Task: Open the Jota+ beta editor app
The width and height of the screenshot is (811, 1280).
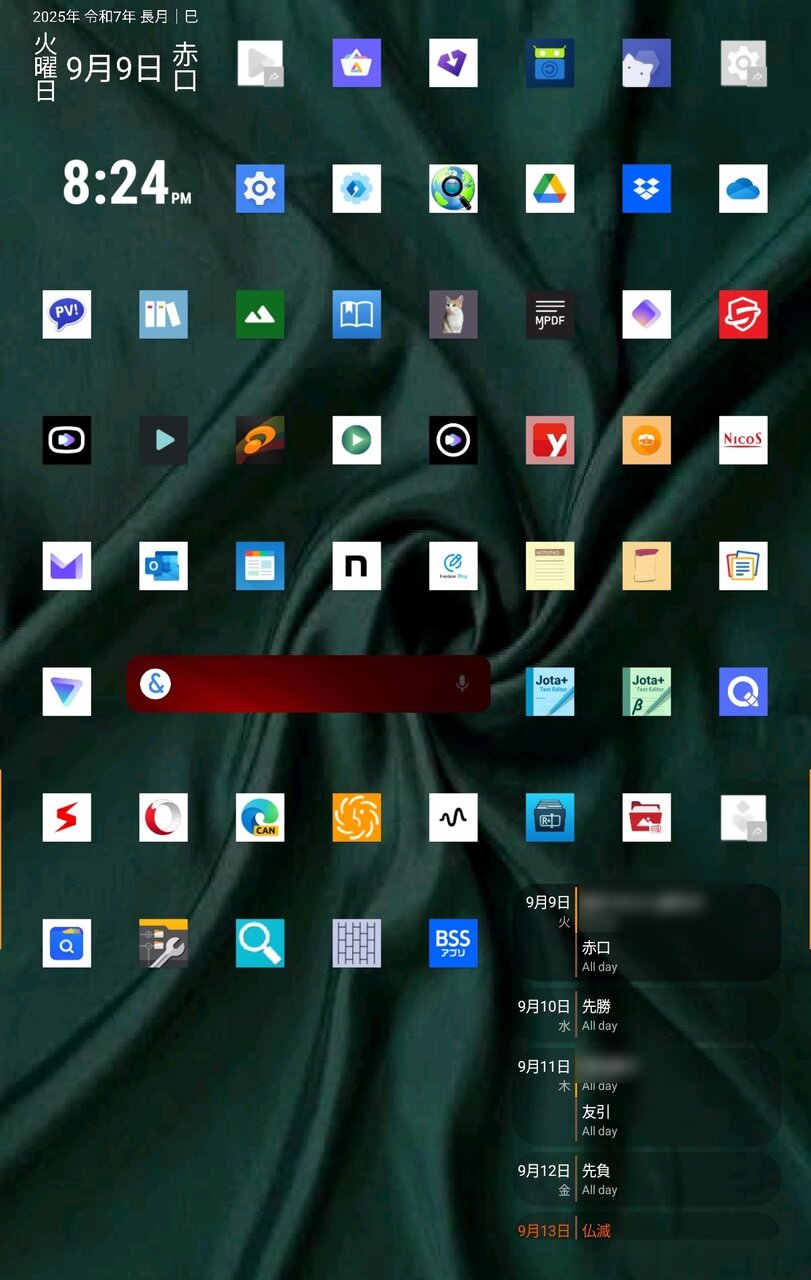Action: (646, 691)
